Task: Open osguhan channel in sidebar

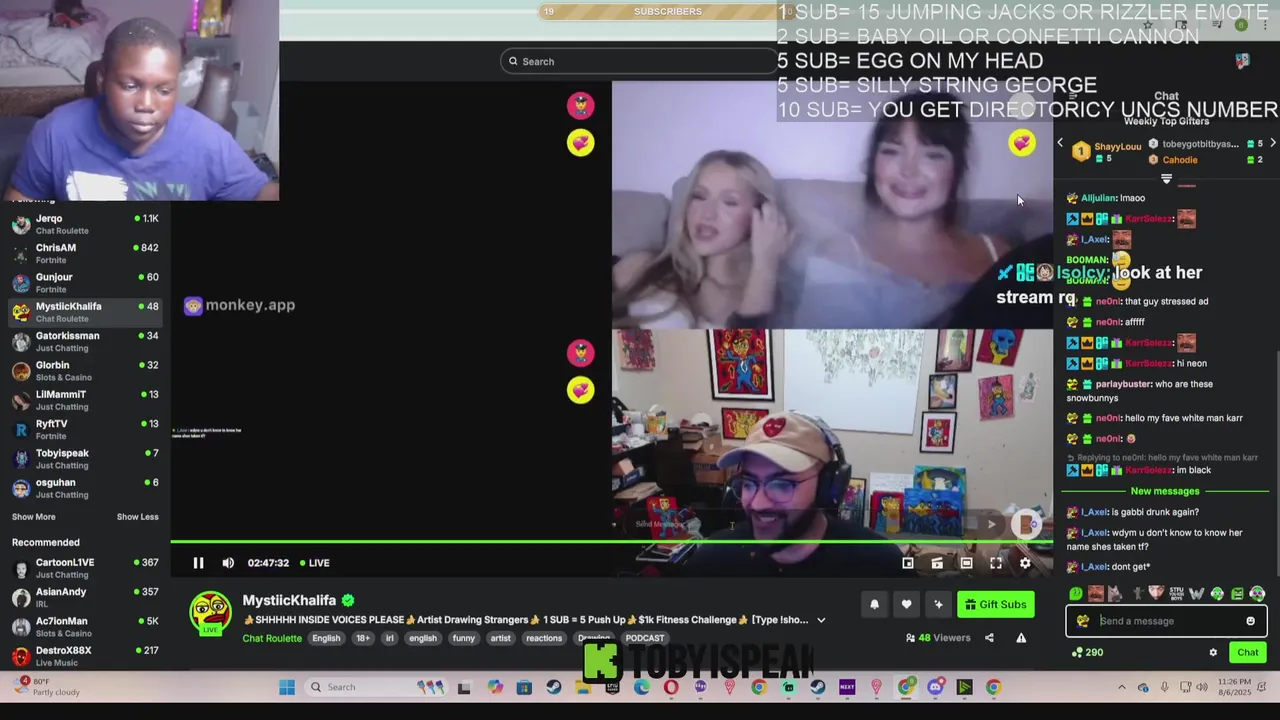Action: (x=85, y=488)
